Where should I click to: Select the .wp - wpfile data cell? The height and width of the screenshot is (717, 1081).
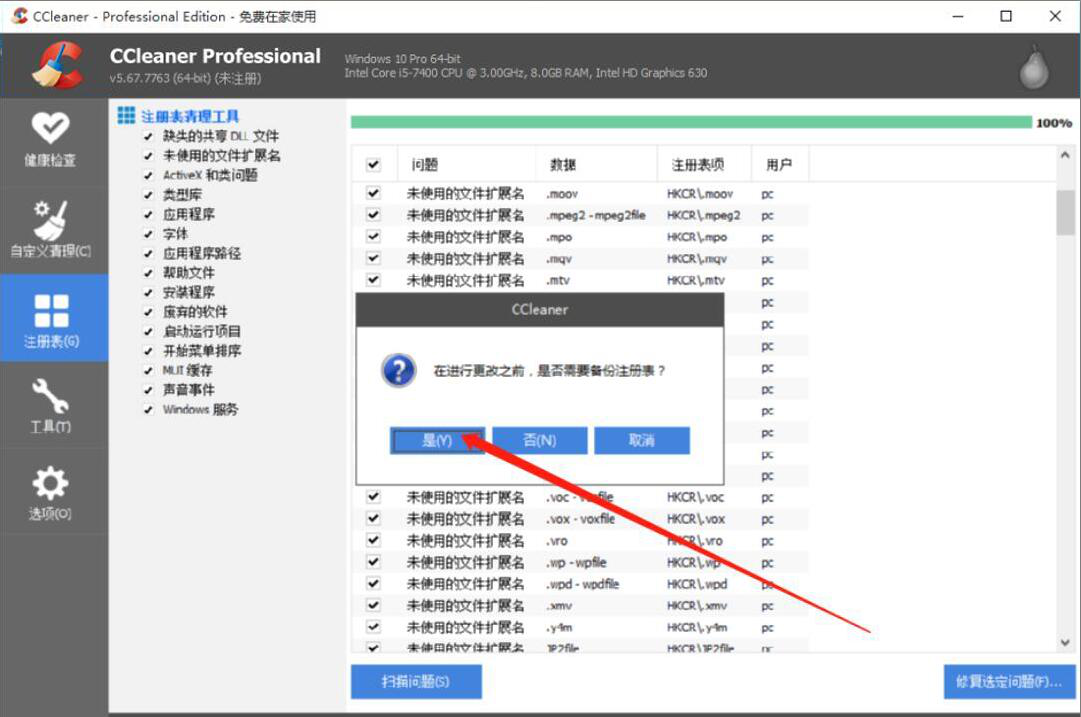[576, 563]
